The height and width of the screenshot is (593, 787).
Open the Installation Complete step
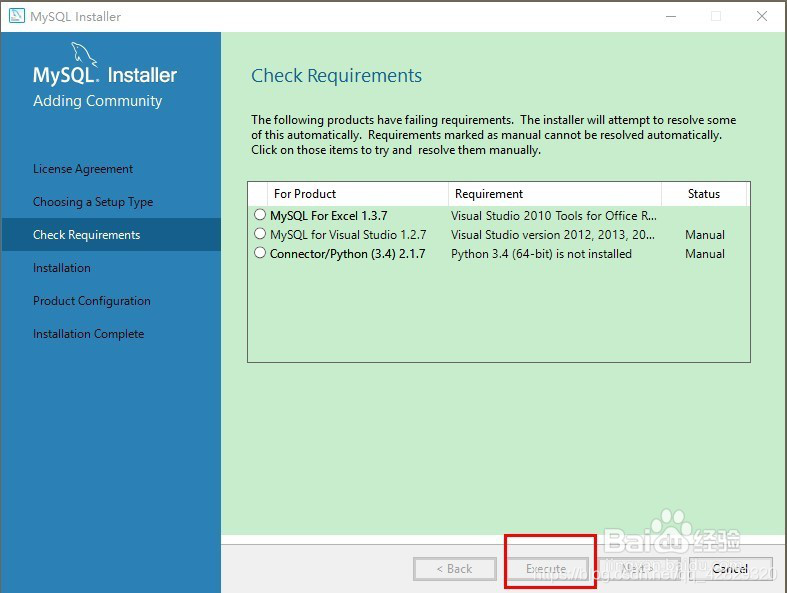pyautogui.click(x=88, y=334)
